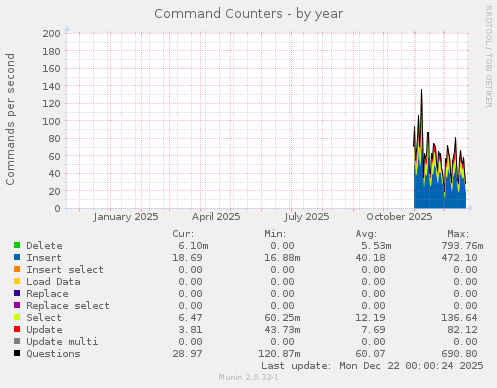Click the 'Last update' timestamp line
Viewport: 497px width, 388px height.
(x=372, y=366)
